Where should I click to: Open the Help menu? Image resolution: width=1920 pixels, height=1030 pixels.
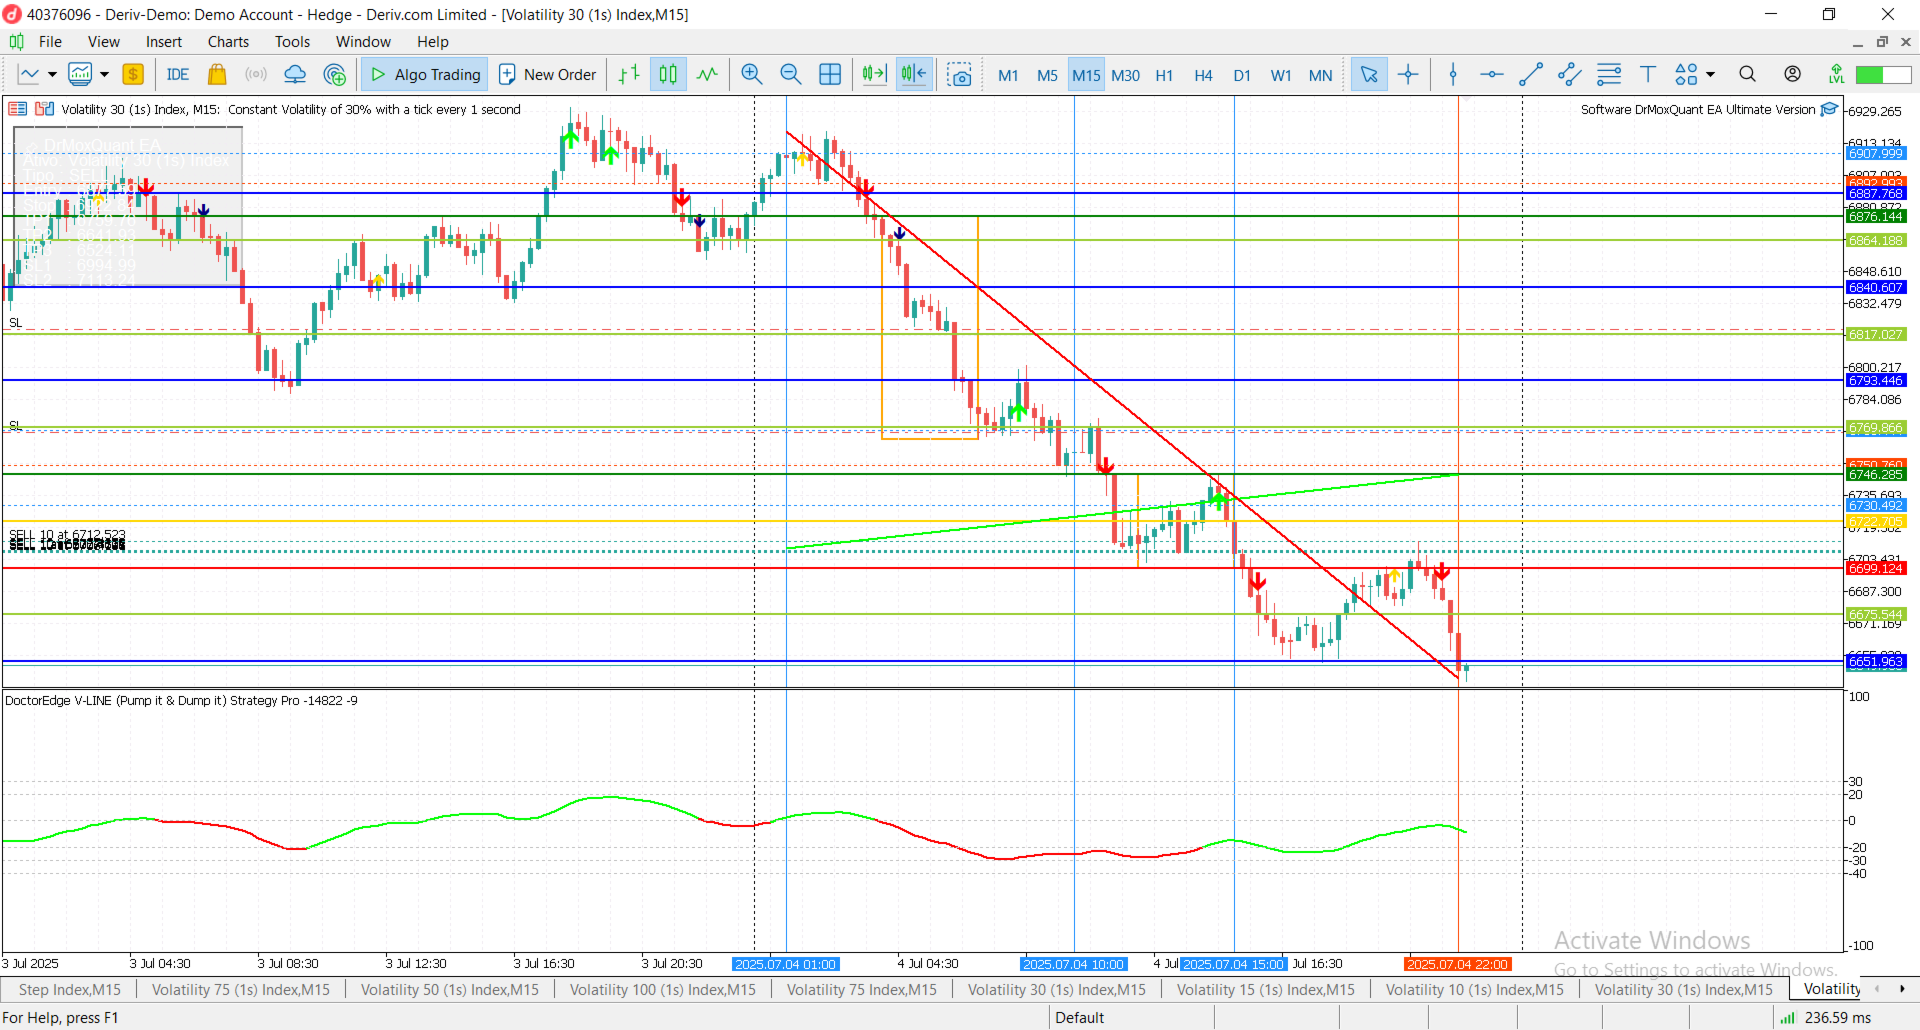[x=433, y=42]
